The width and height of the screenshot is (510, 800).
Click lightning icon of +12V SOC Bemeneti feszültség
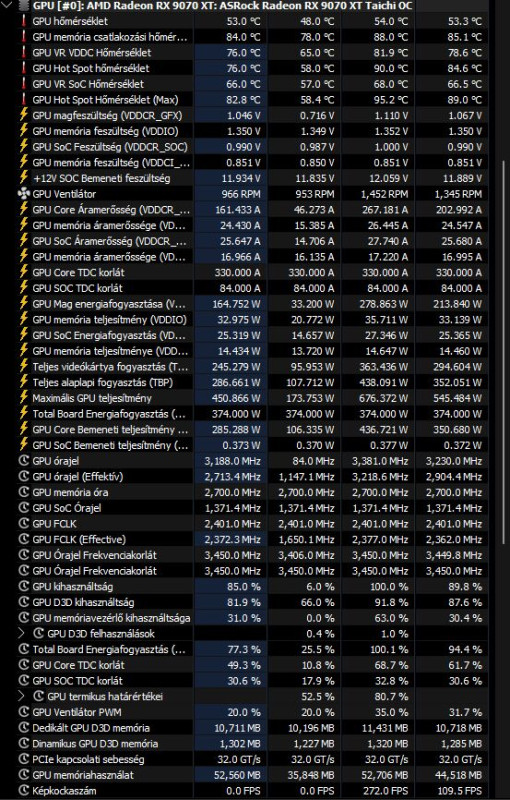pyautogui.click(x=23, y=178)
